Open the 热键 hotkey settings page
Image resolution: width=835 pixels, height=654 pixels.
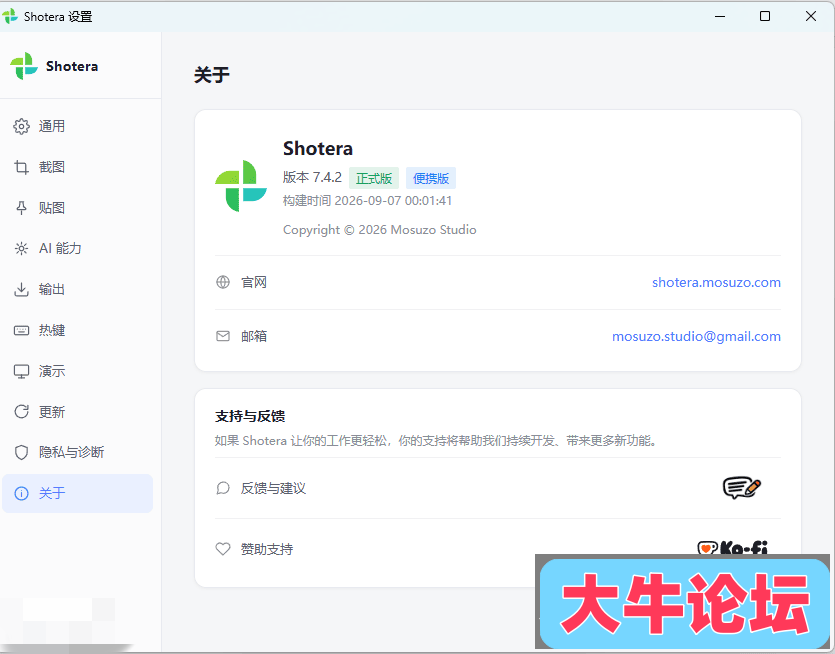77,330
